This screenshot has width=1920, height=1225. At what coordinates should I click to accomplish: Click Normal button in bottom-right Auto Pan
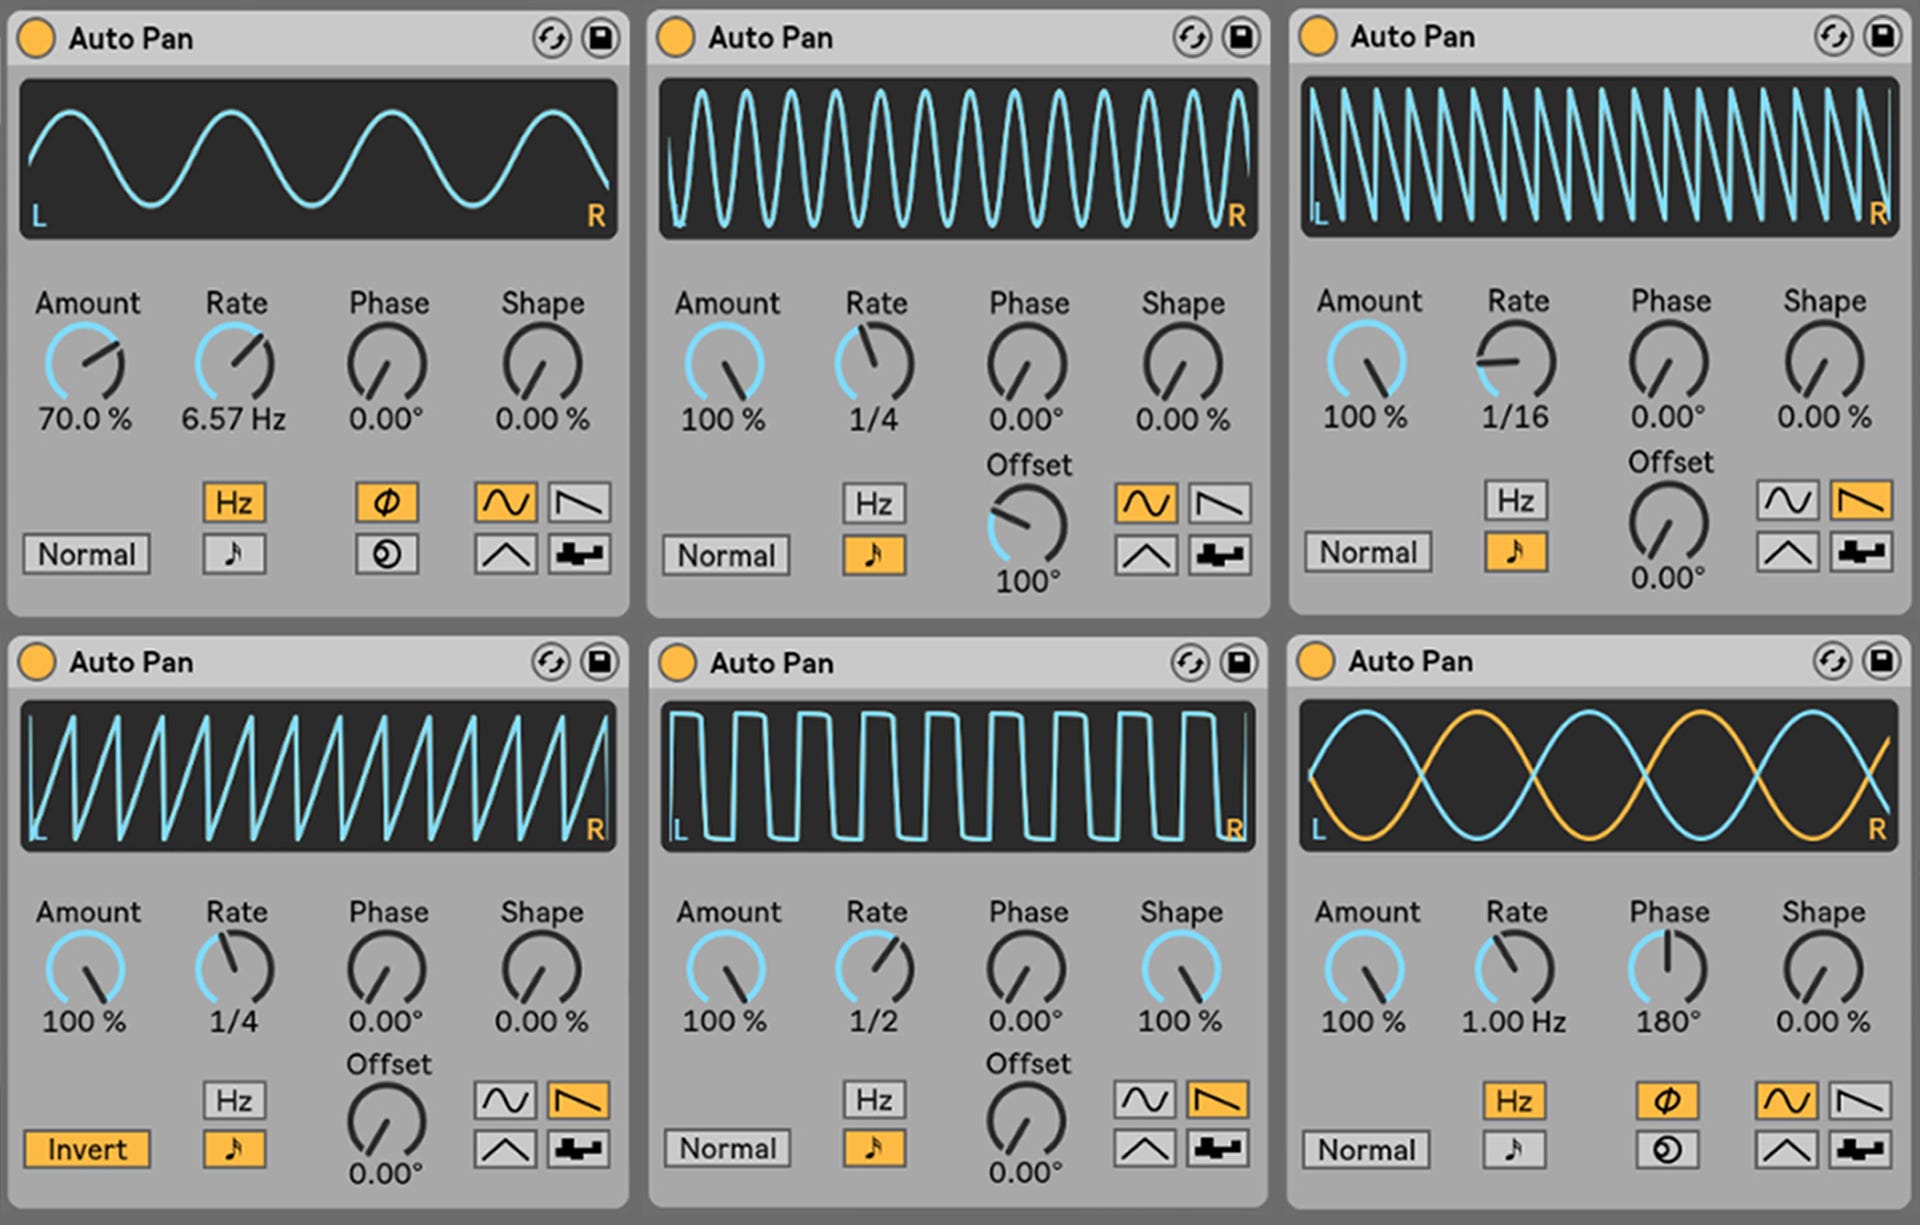(x=1366, y=1150)
